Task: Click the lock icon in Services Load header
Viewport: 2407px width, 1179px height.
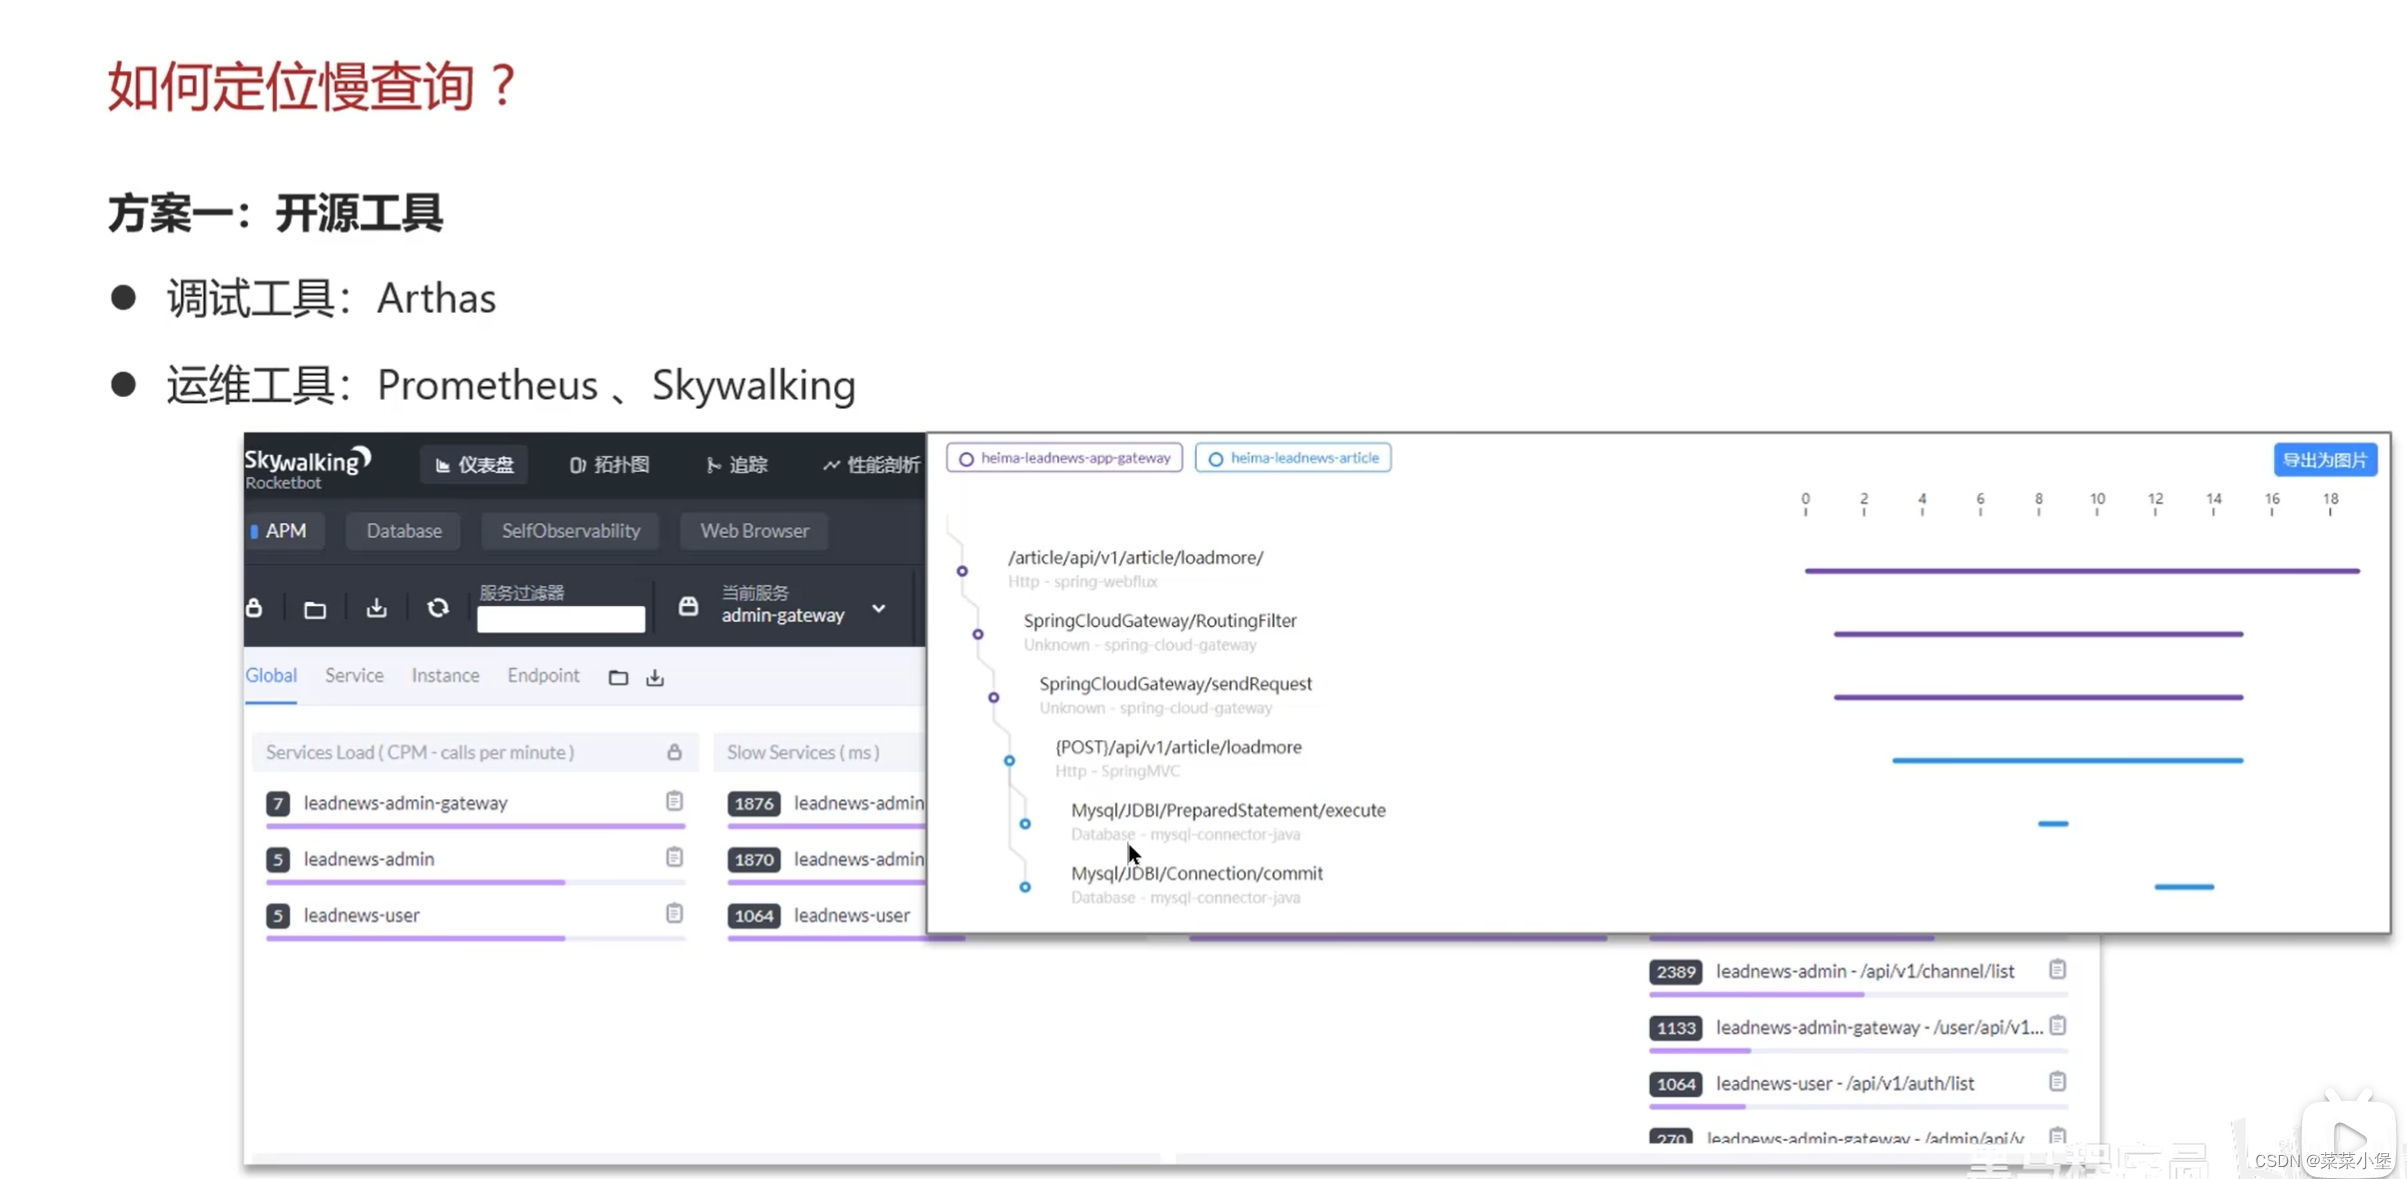Action: 675,752
